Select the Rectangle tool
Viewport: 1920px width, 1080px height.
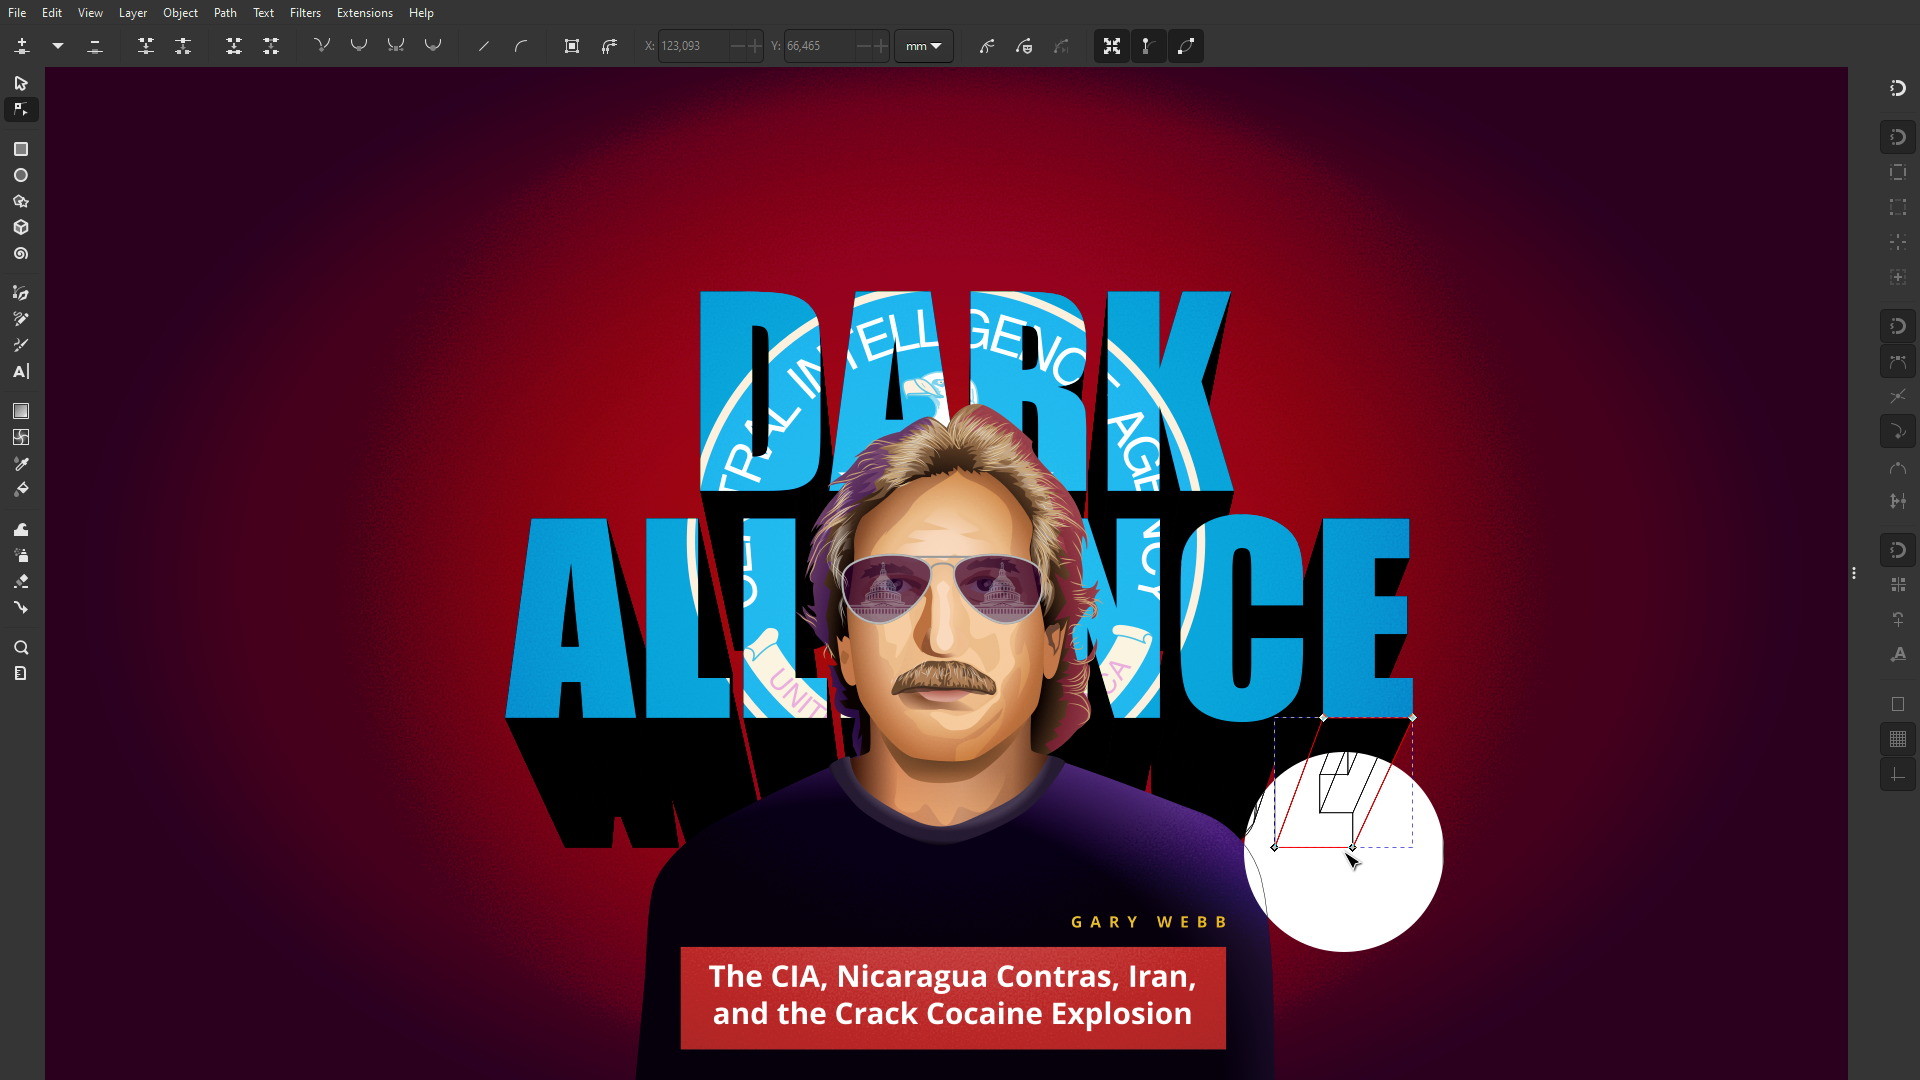(21, 149)
